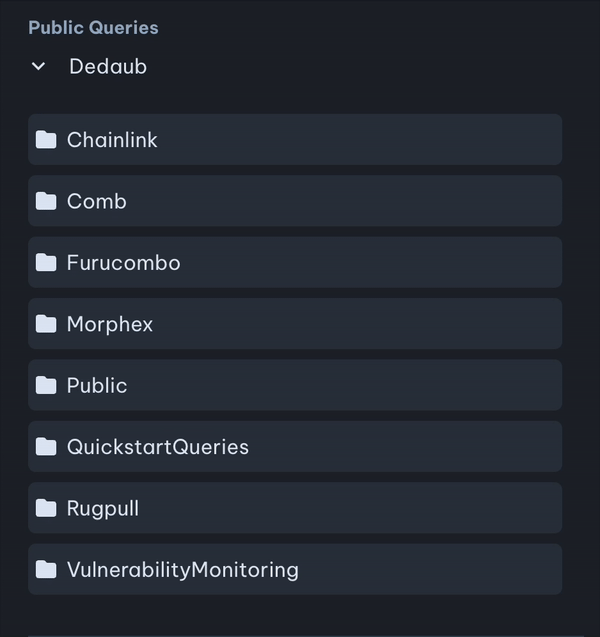Open the Comb folder label

point(96,201)
